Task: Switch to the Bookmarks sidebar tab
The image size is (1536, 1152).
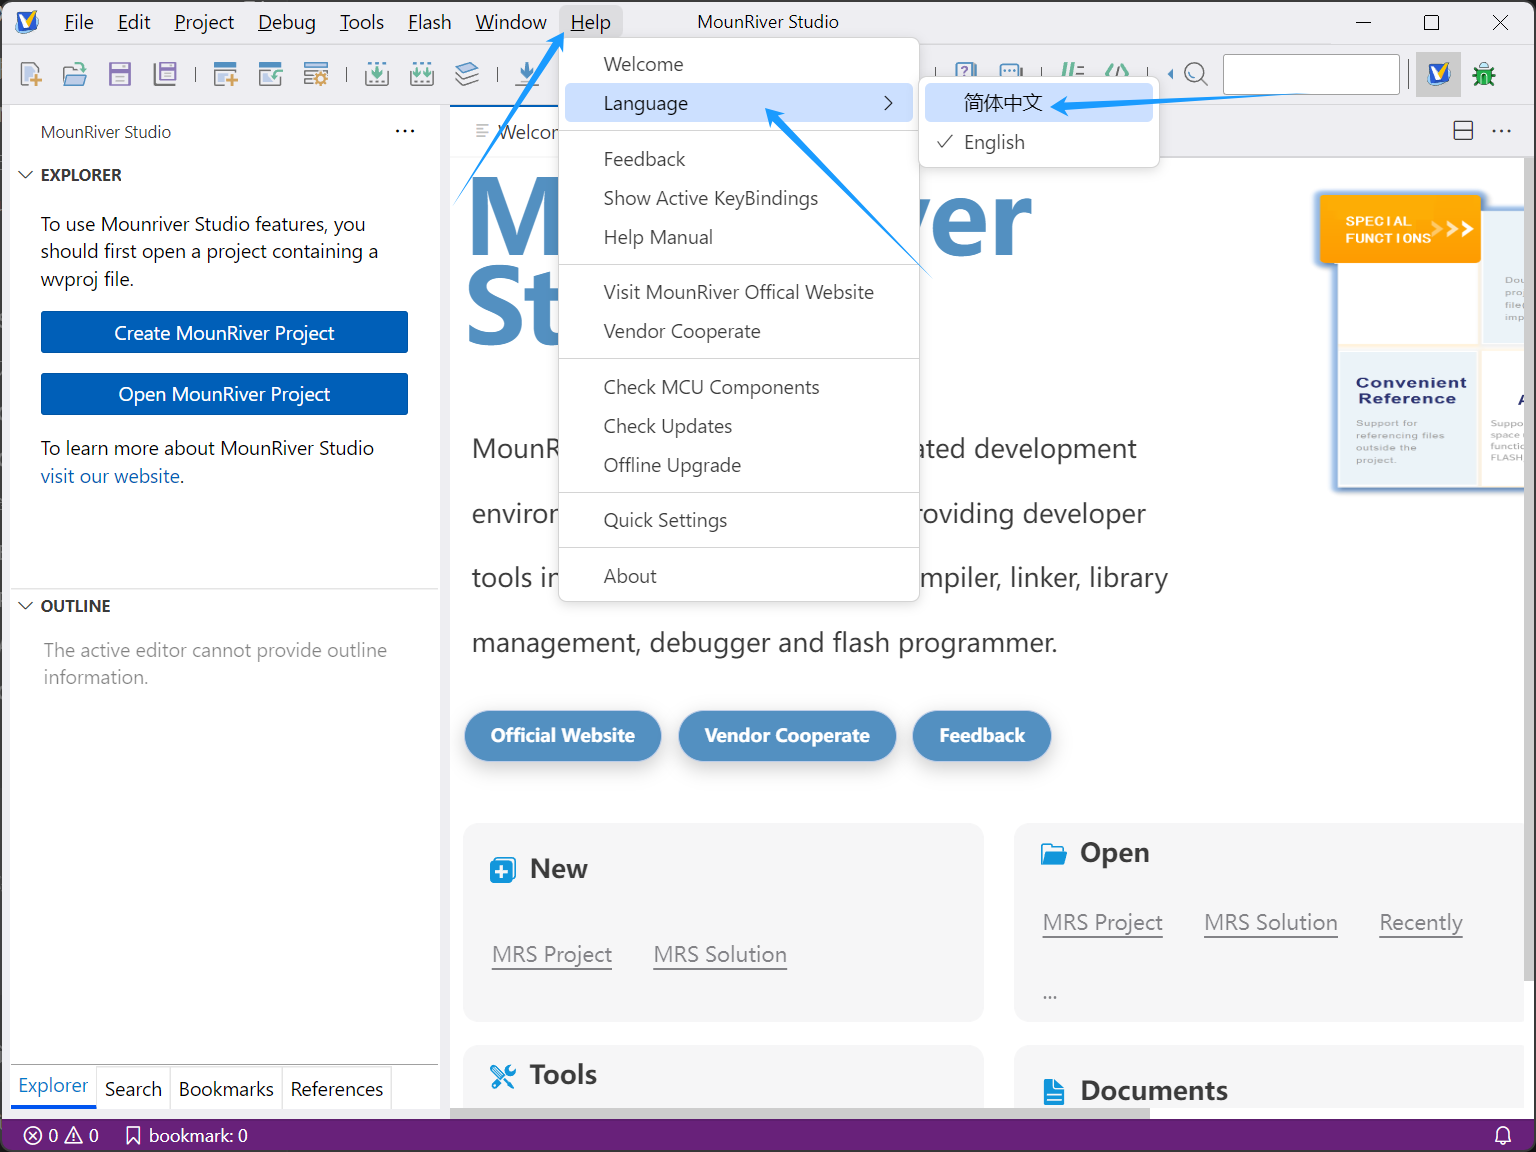Action: click(x=226, y=1089)
